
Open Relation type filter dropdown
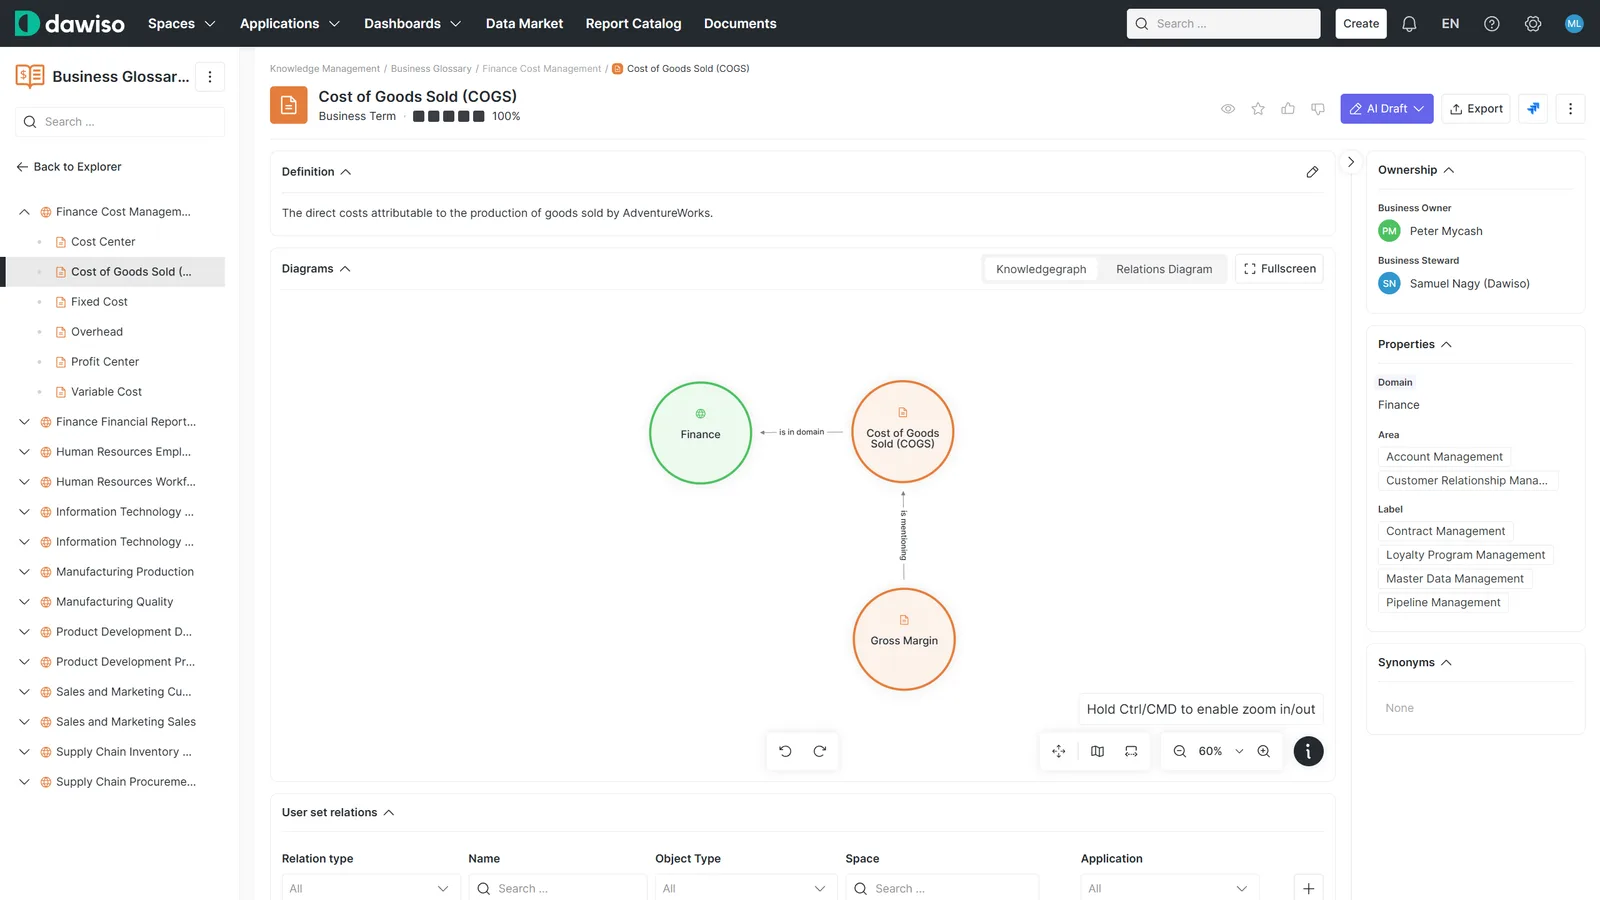(371, 888)
